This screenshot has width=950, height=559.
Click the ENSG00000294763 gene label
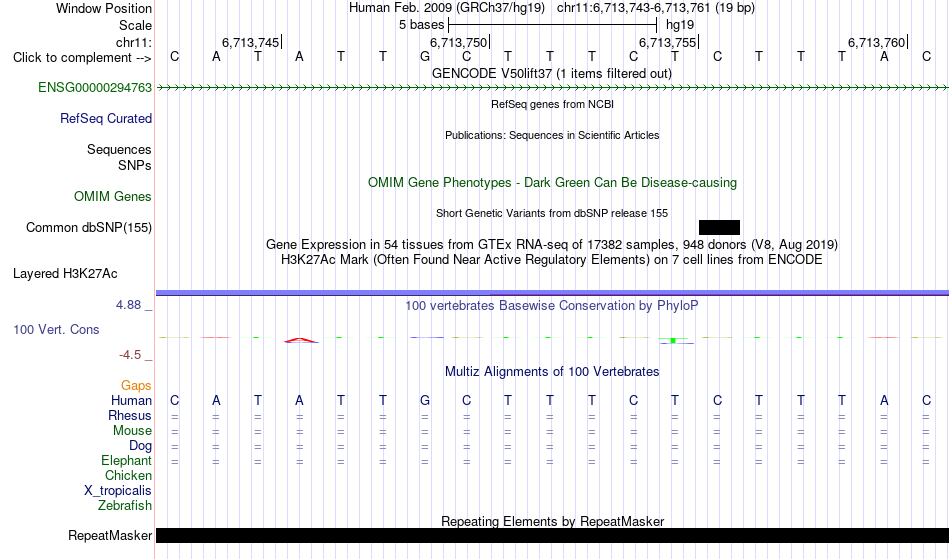(95, 88)
